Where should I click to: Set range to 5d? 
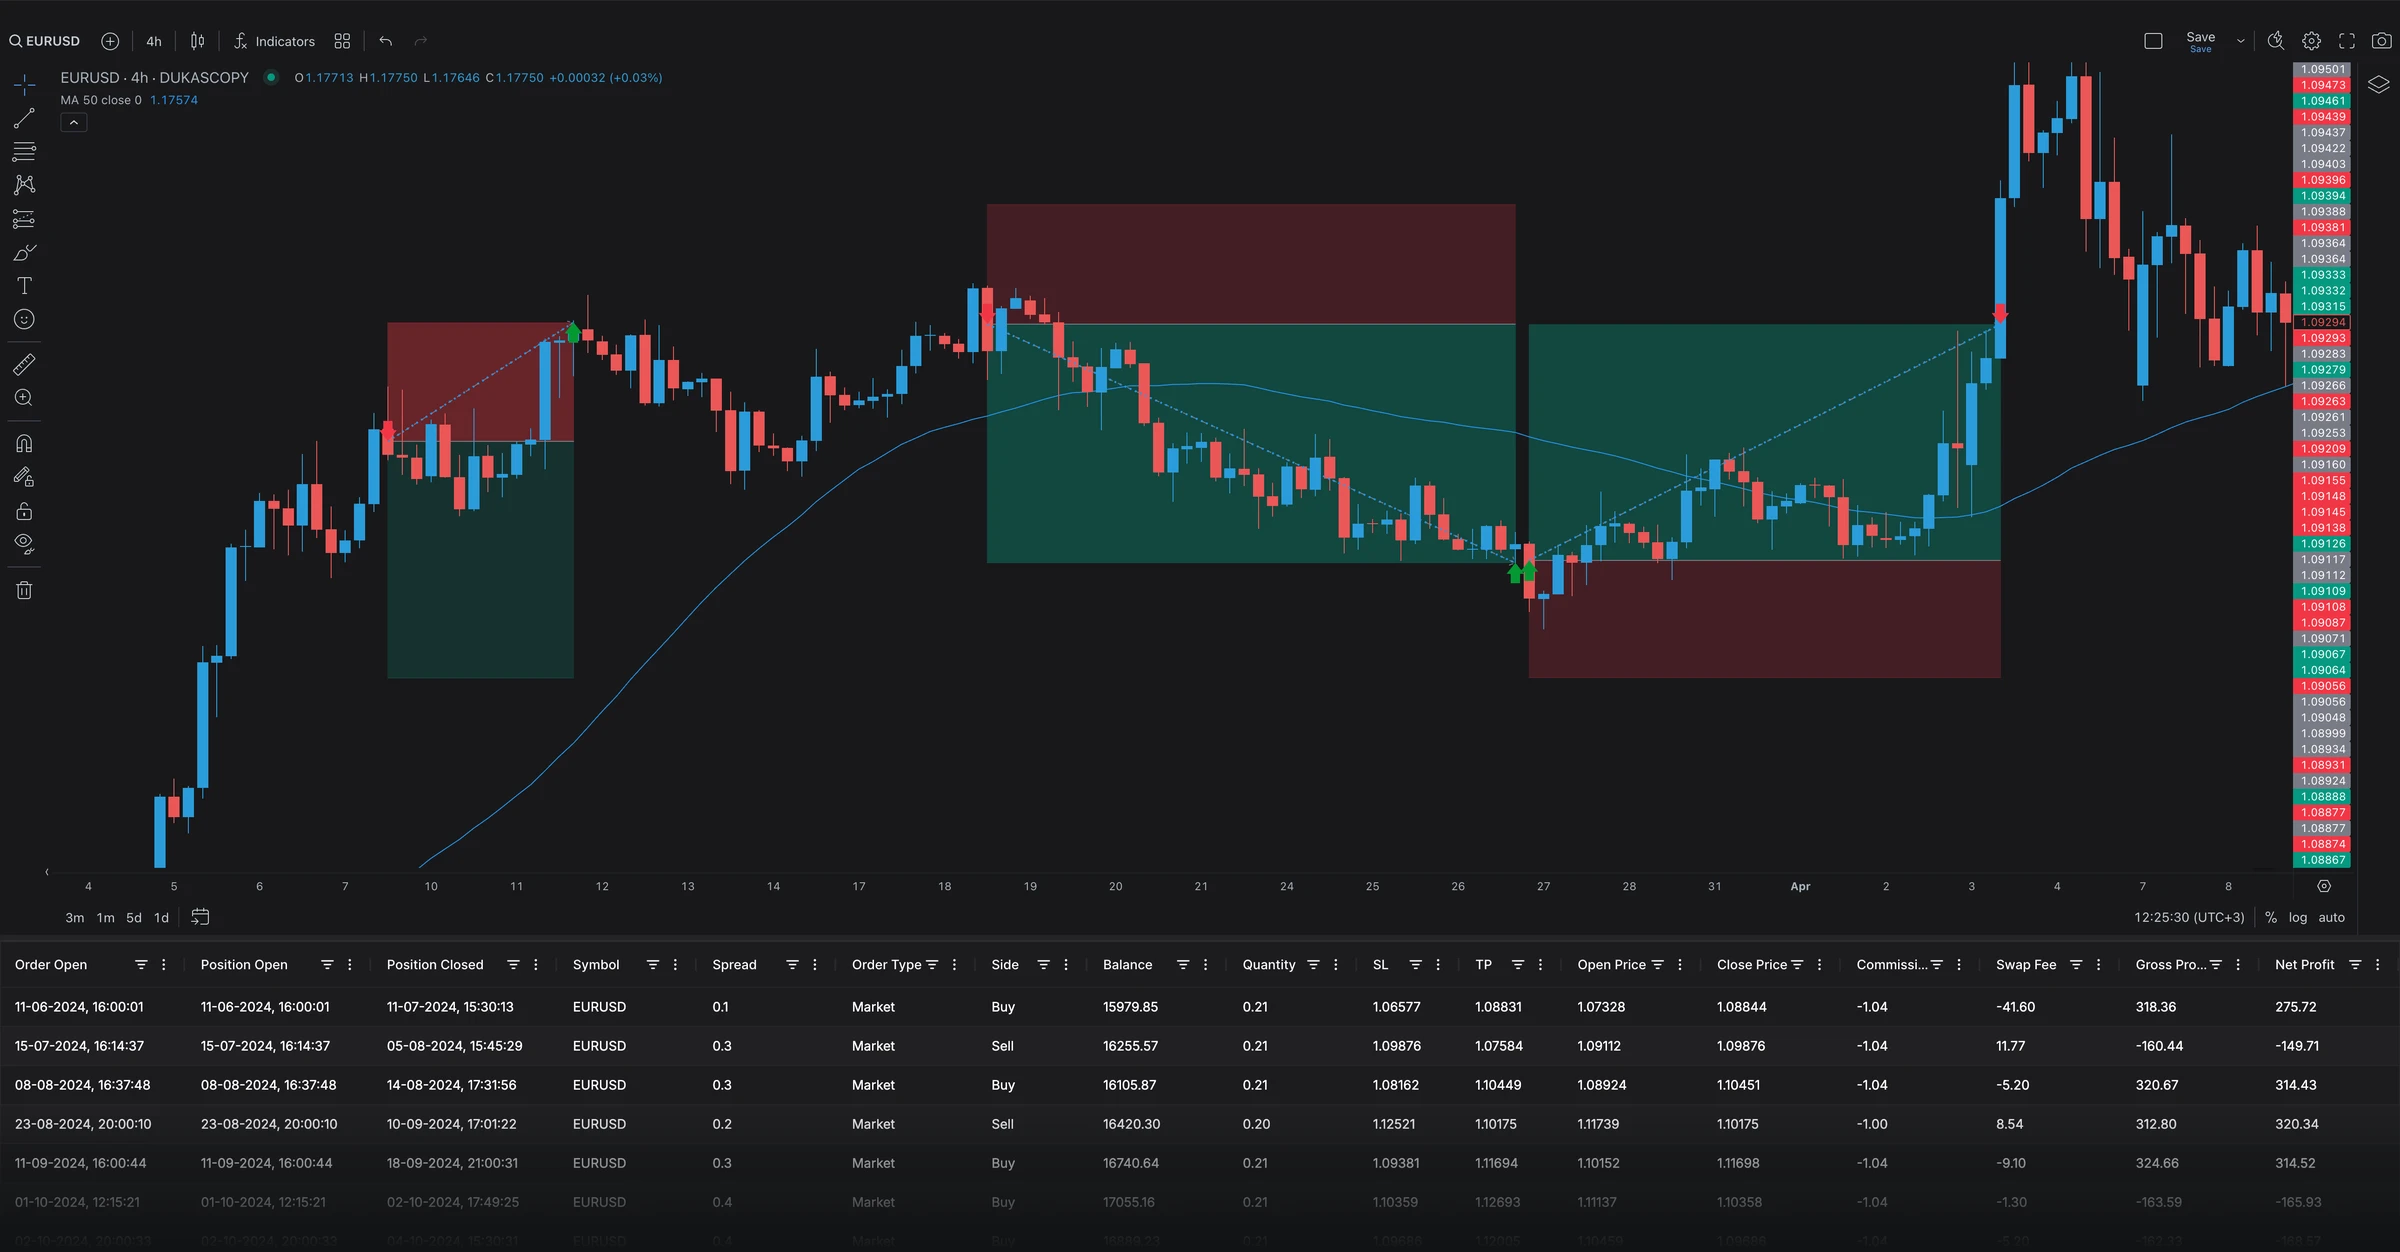point(134,917)
